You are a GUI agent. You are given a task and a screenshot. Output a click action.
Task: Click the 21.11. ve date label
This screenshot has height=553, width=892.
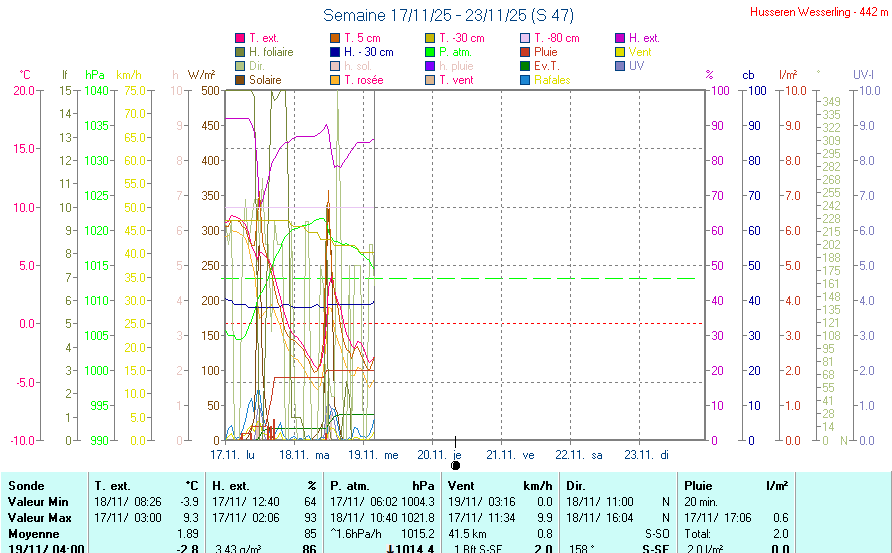[x=510, y=454]
